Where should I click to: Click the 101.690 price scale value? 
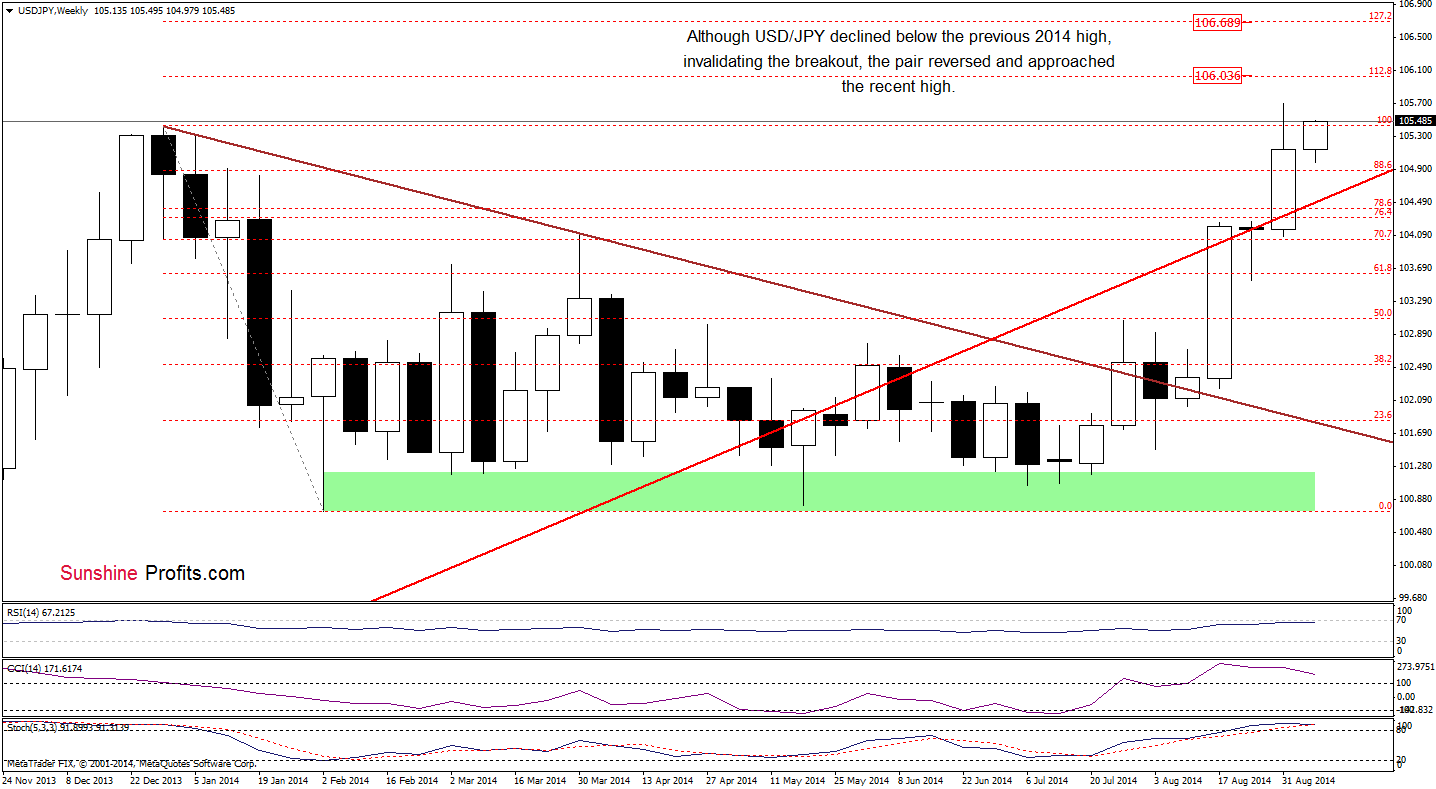1415,432
